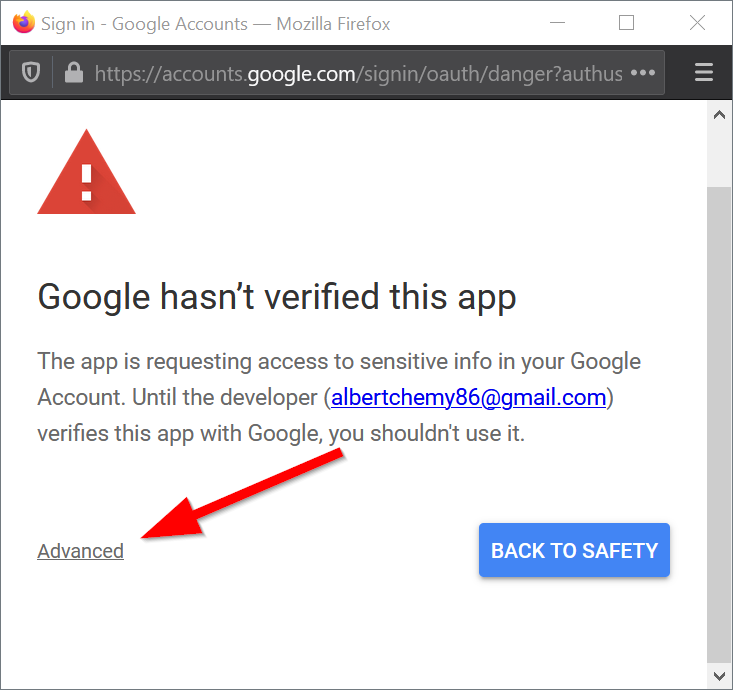Click the scrollbar down arrow
Viewport: 733px width, 690px height.
[x=718, y=677]
